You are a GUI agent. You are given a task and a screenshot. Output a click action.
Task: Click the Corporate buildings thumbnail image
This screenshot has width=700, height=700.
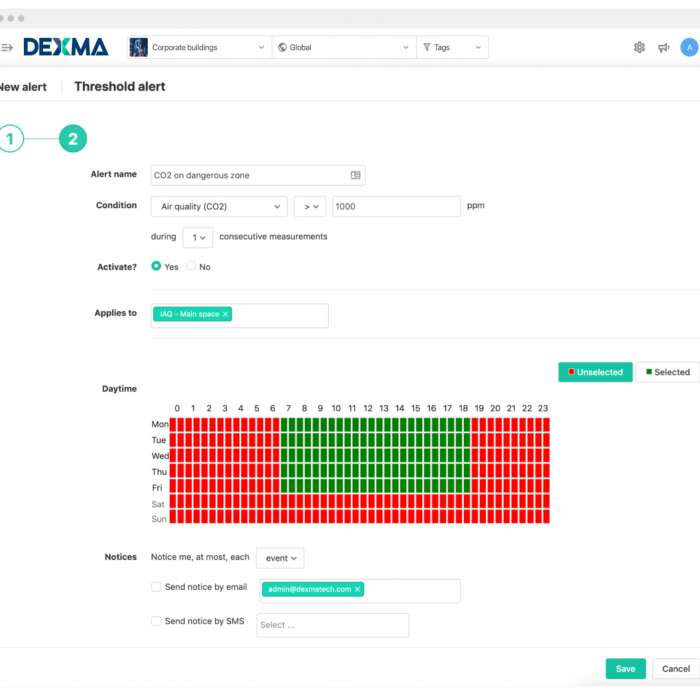(x=138, y=47)
